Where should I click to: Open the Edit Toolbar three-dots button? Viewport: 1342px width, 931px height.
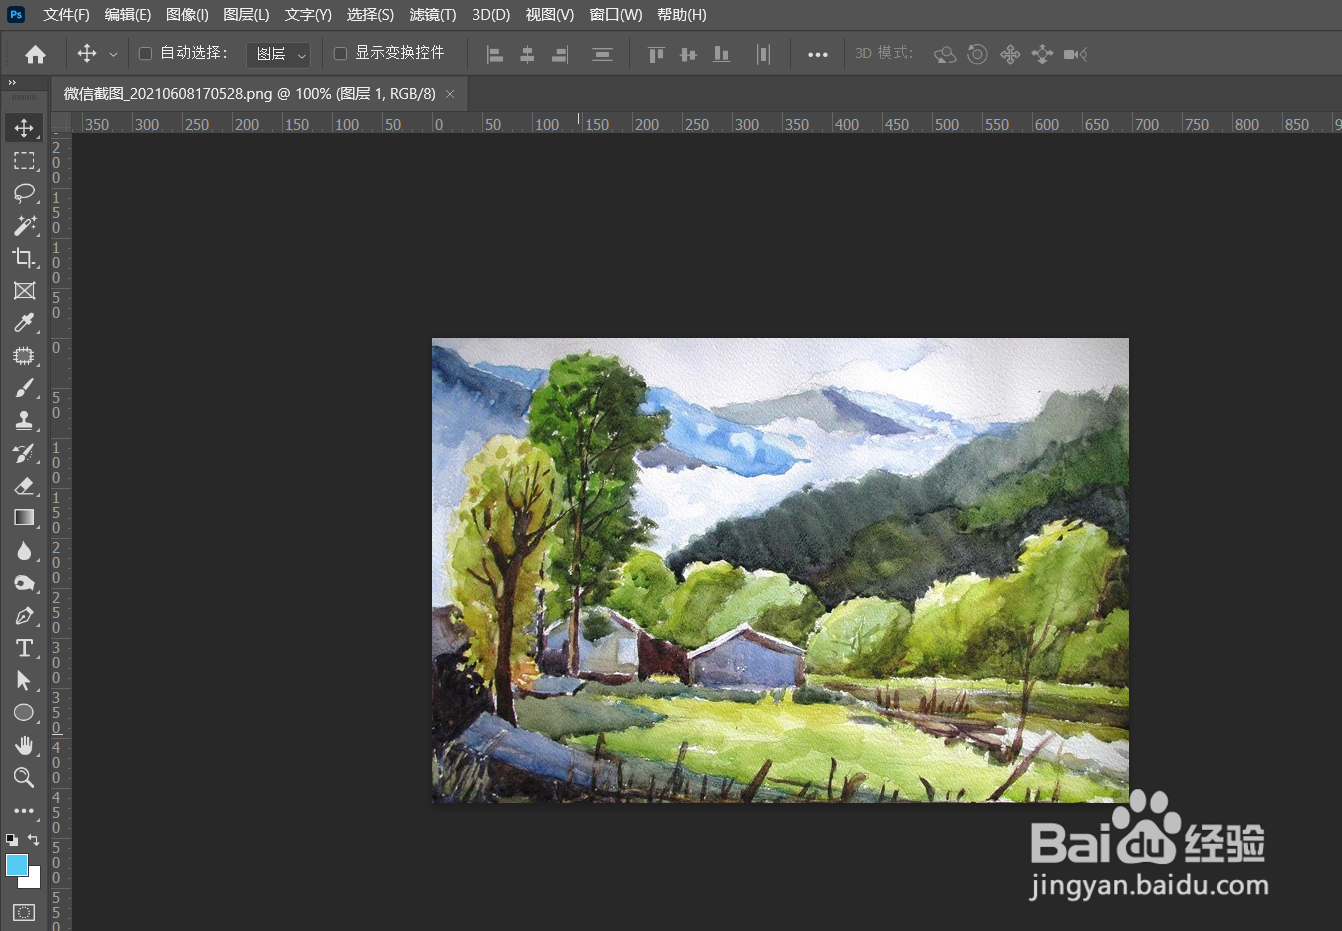[x=24, y=810]
